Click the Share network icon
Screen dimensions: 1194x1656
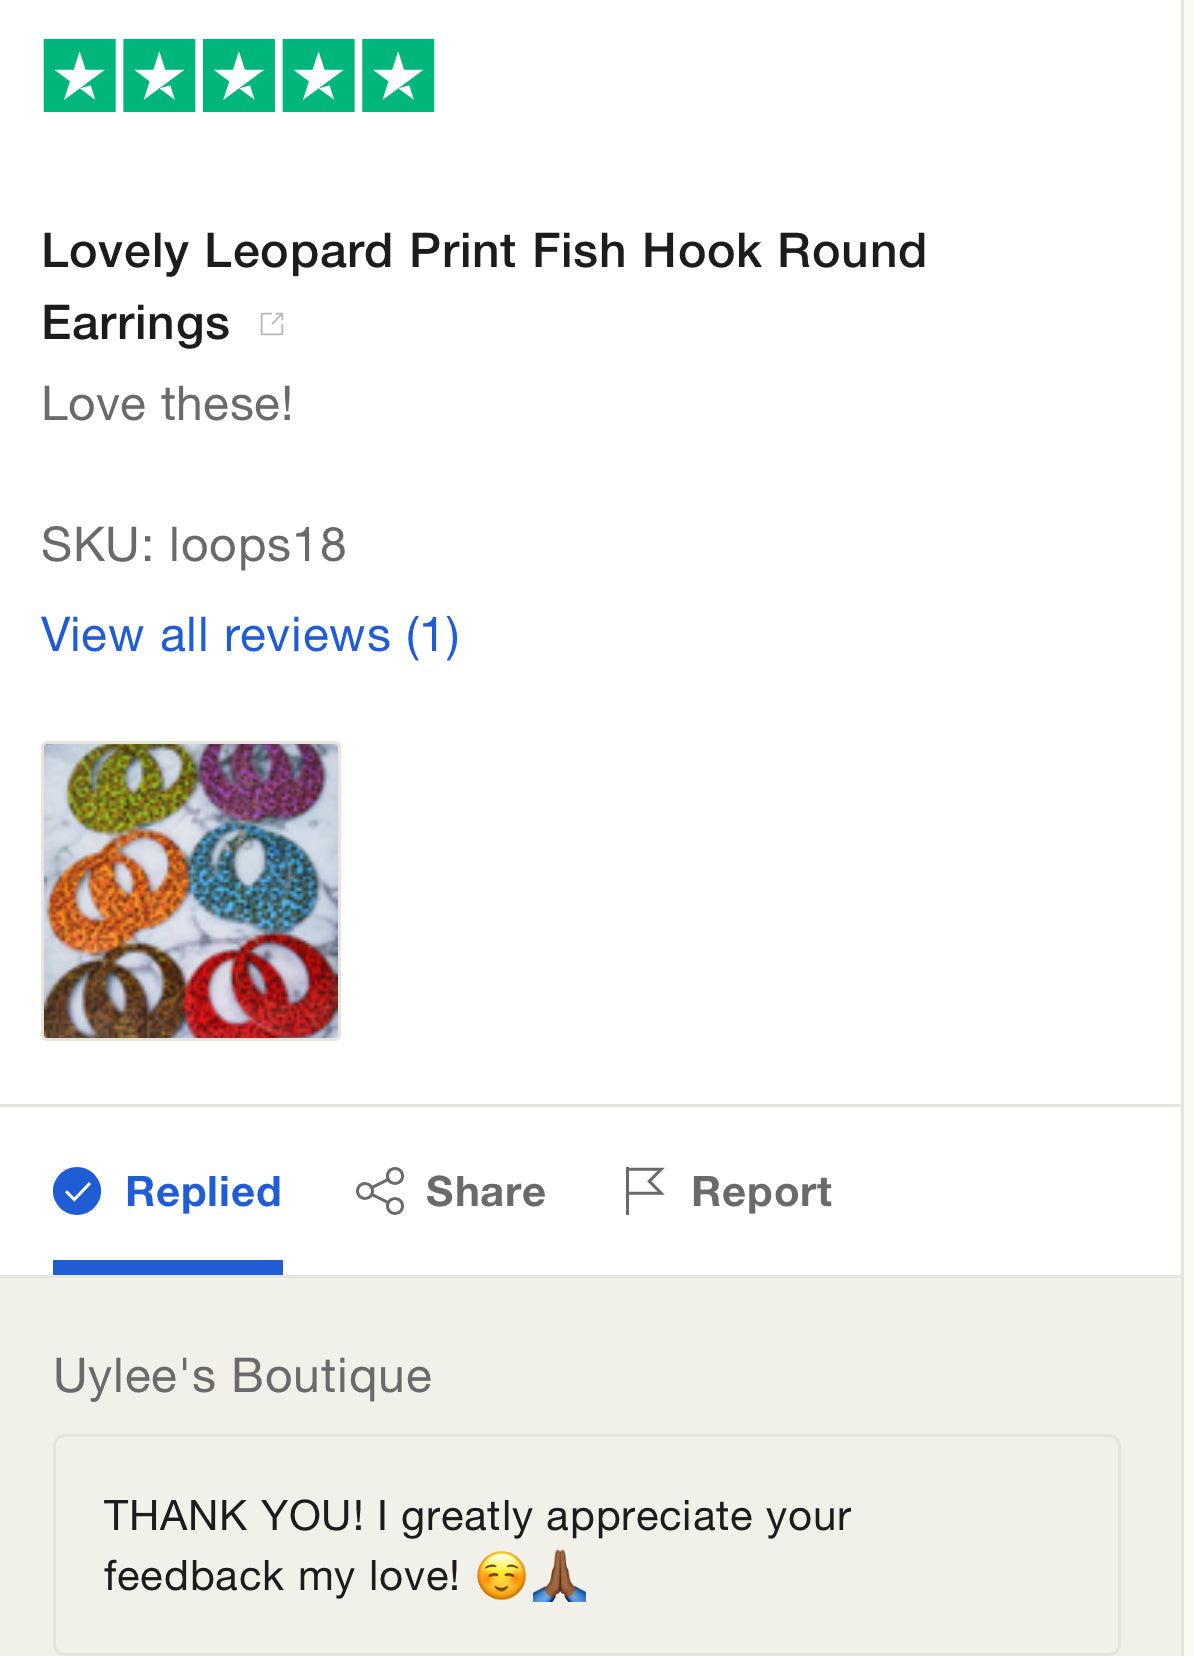tap(380, 1191)
